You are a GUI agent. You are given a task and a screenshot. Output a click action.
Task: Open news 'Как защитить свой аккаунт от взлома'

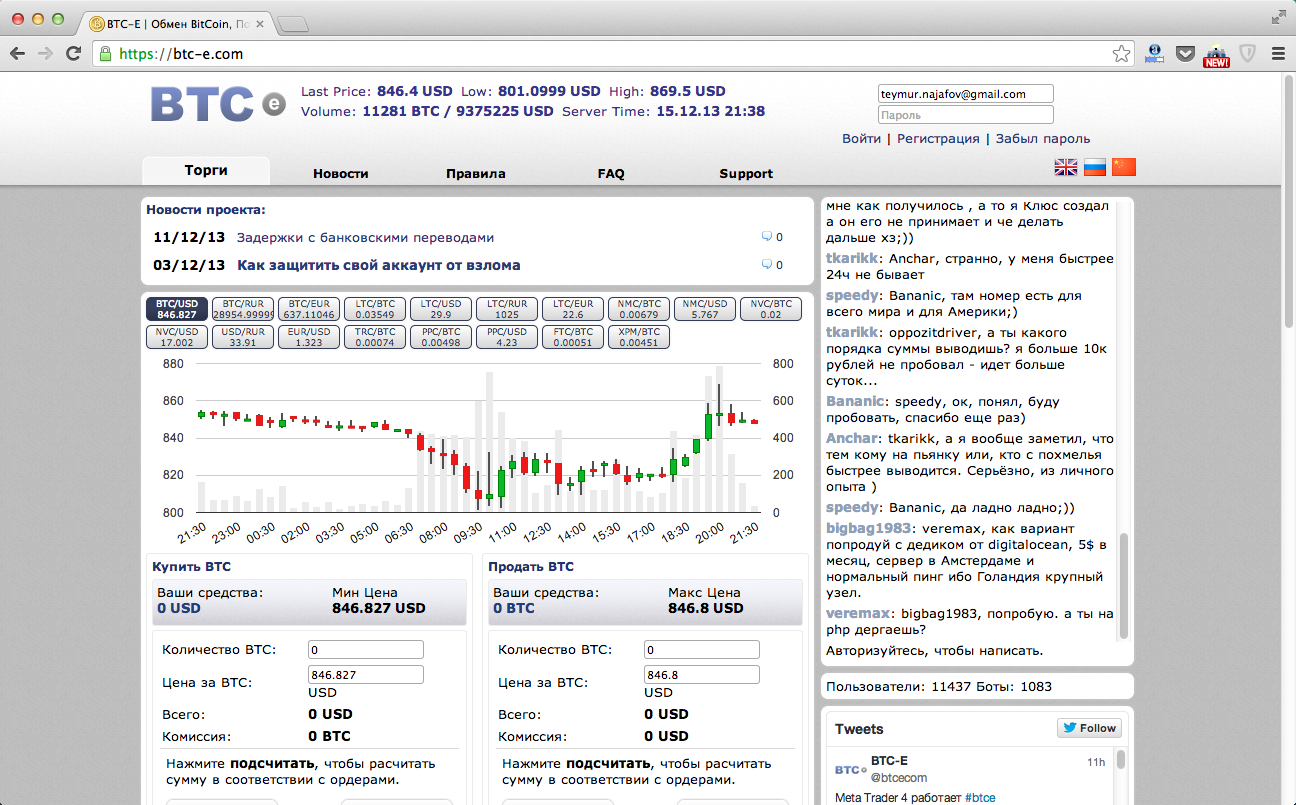(x=378, y=265)
